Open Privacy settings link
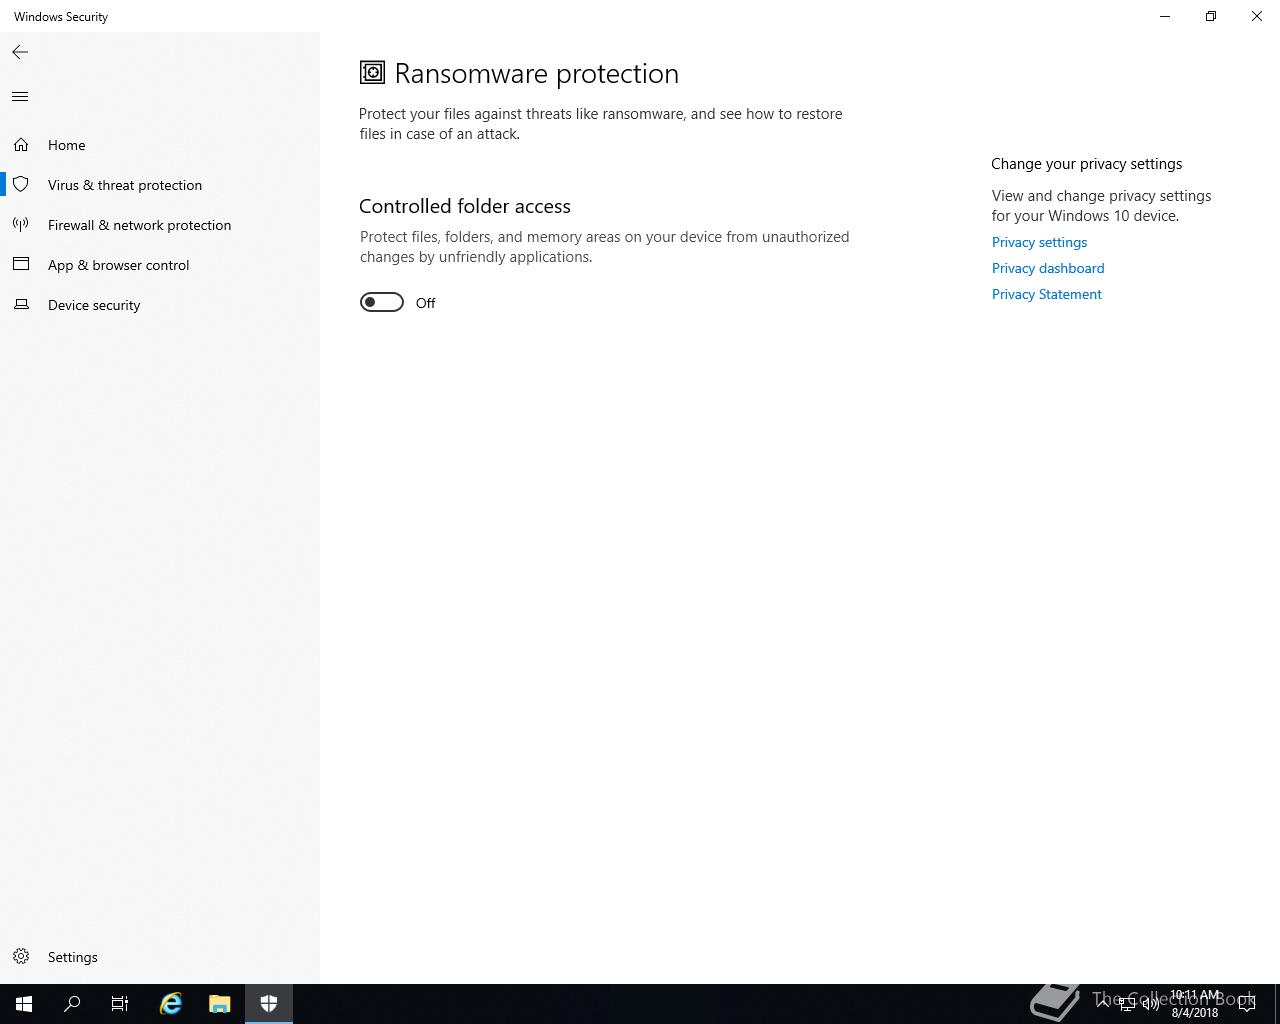Screen dimensions: 1280x1024 (1039, 242)
